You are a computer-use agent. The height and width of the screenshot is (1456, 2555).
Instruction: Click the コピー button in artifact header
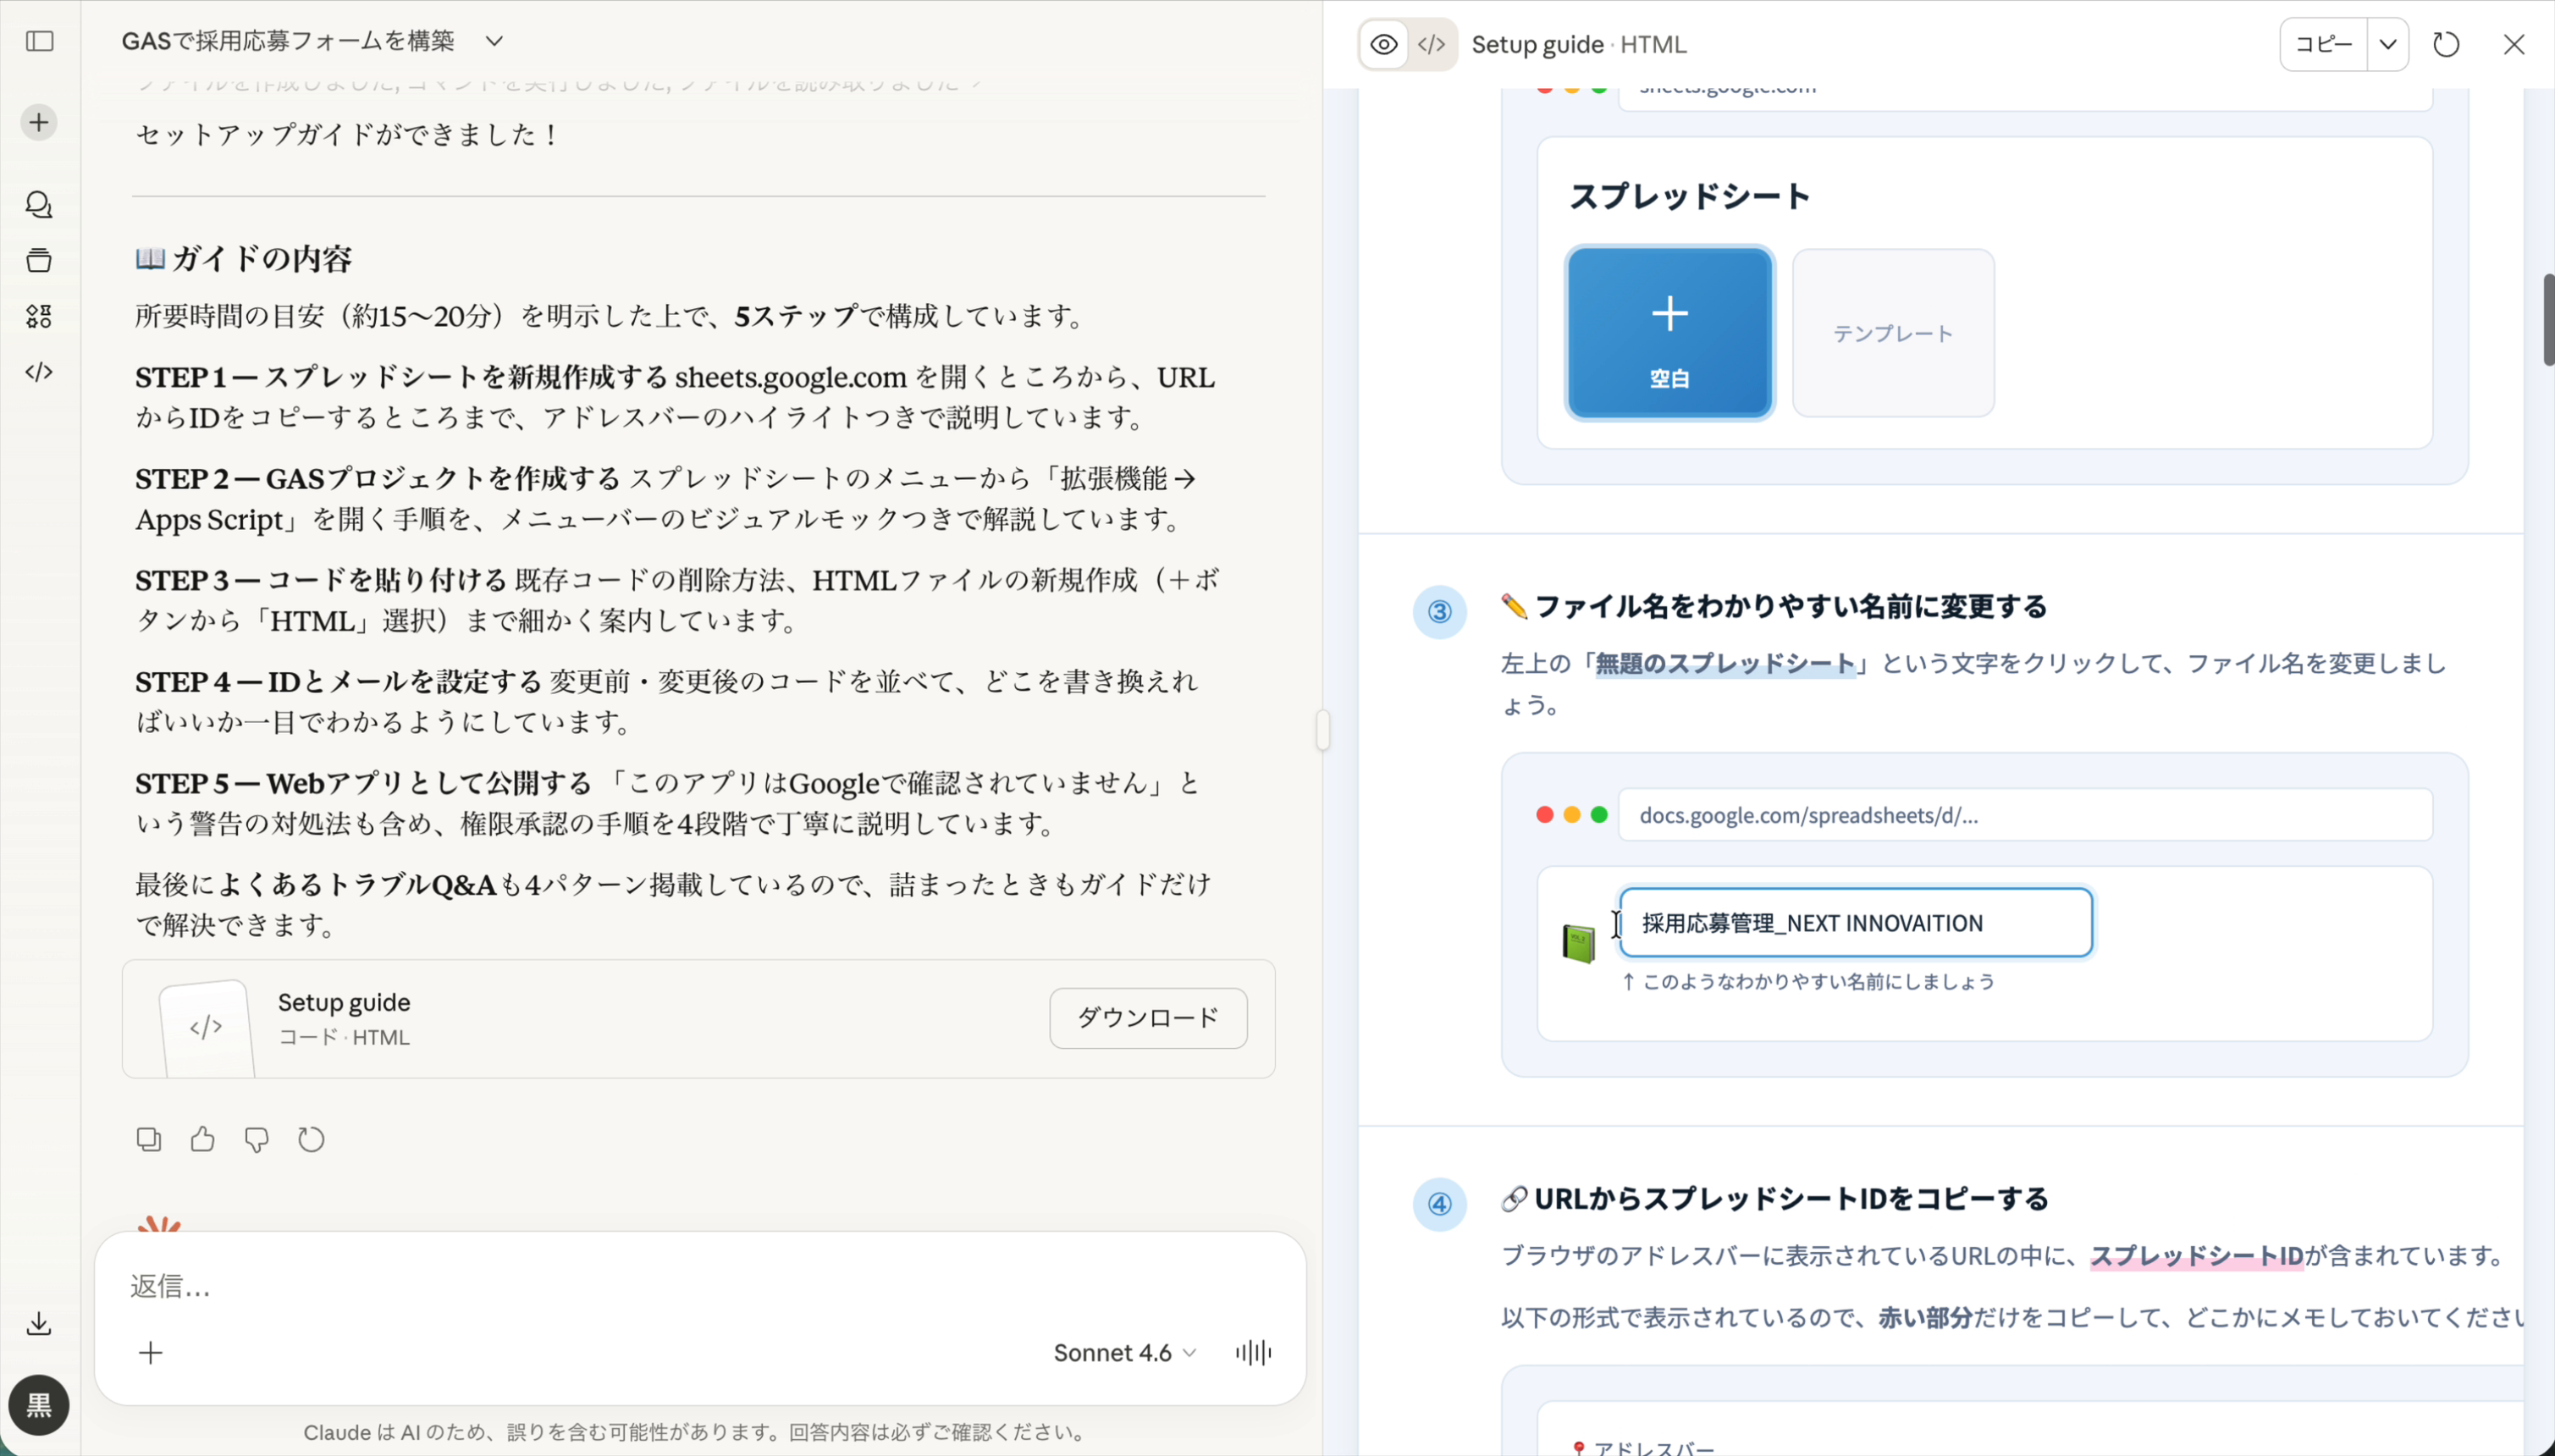click(2323, 44)
